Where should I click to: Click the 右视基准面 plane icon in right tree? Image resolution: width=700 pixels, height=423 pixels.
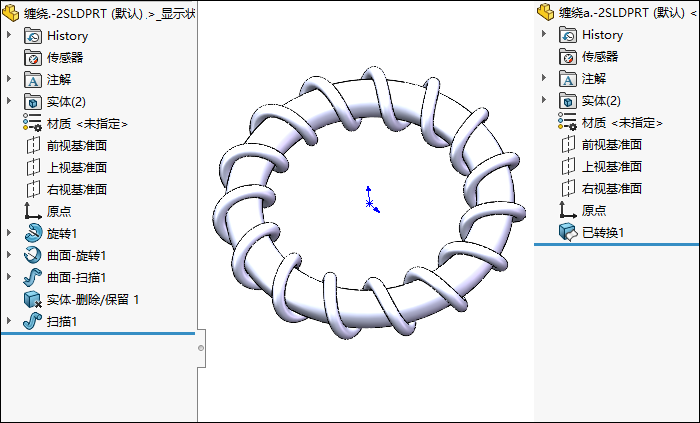pyautogui.click(x=568, y=188)
